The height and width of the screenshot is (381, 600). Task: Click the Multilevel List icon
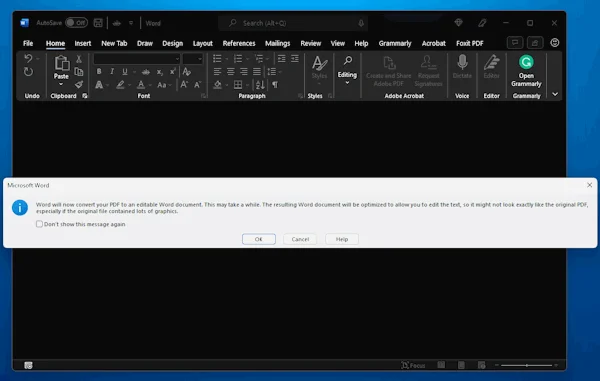pyautogui.click(x=259, y=59)
